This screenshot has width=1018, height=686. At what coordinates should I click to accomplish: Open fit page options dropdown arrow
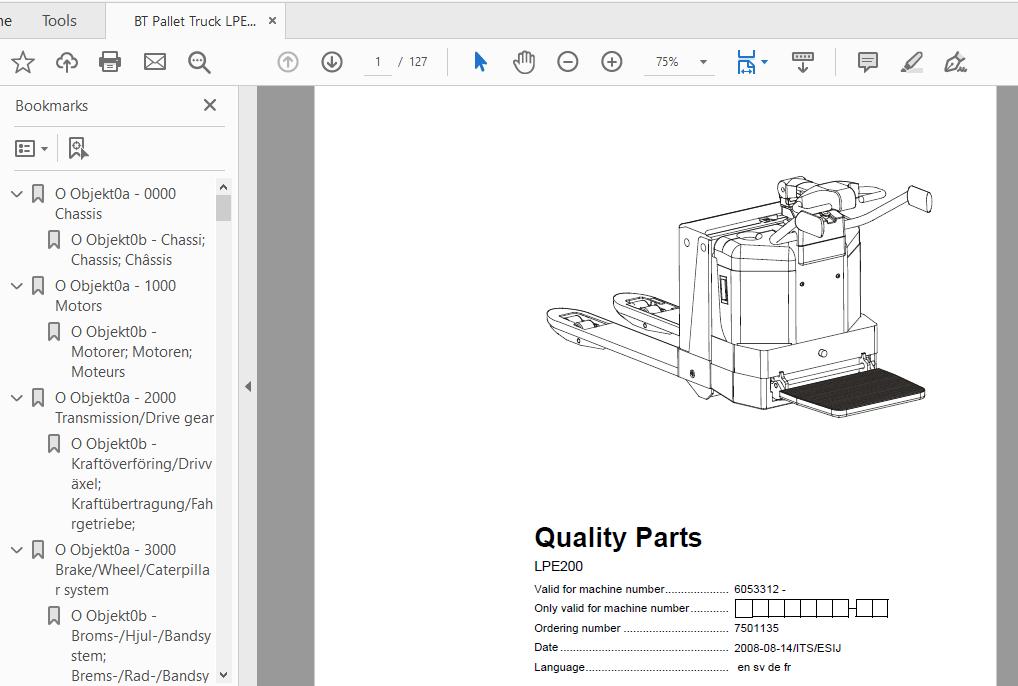coord(764,62)
